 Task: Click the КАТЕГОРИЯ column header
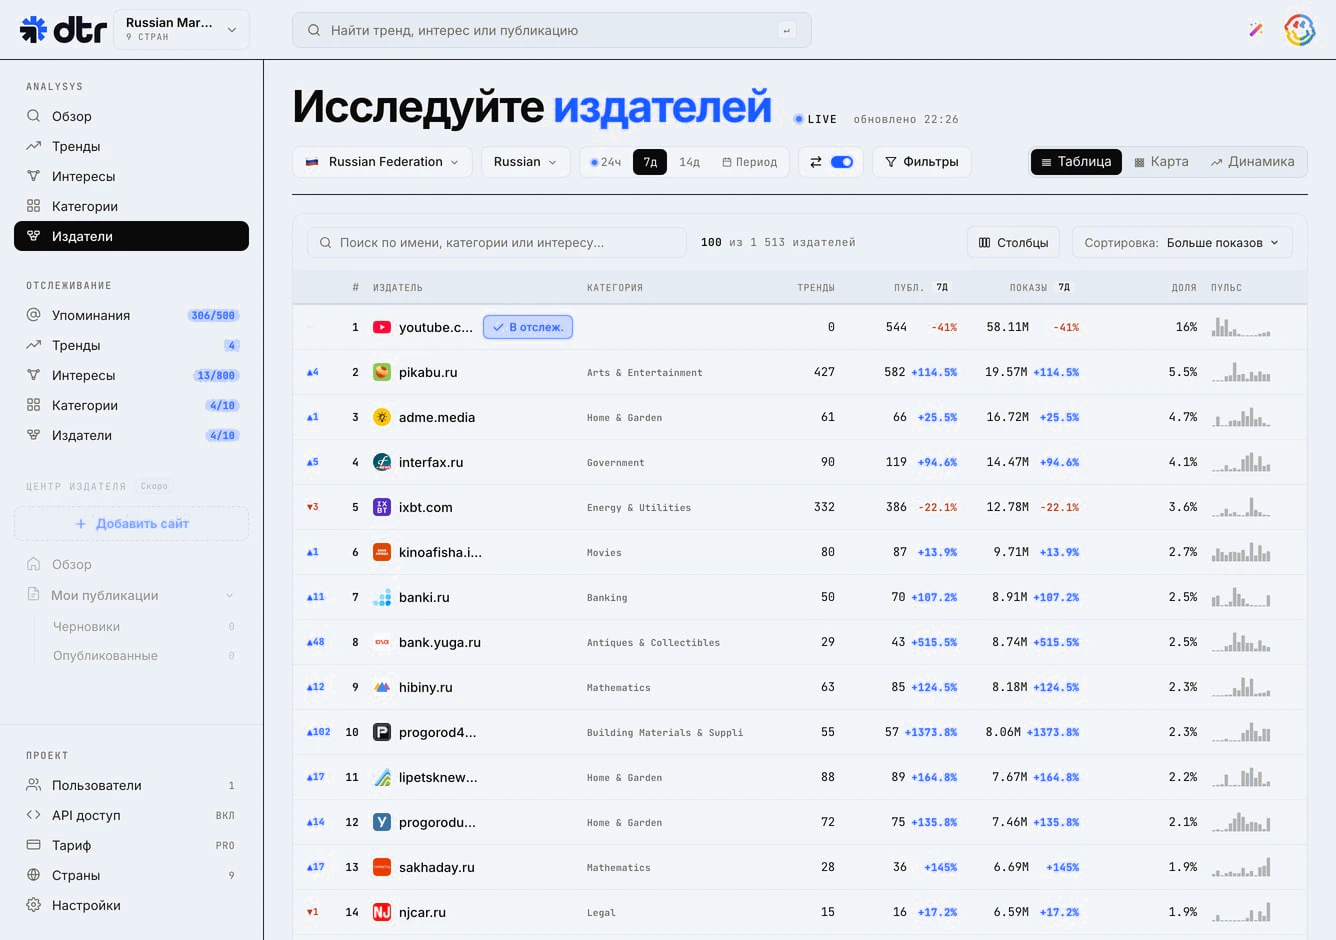[x=615, y=288]
